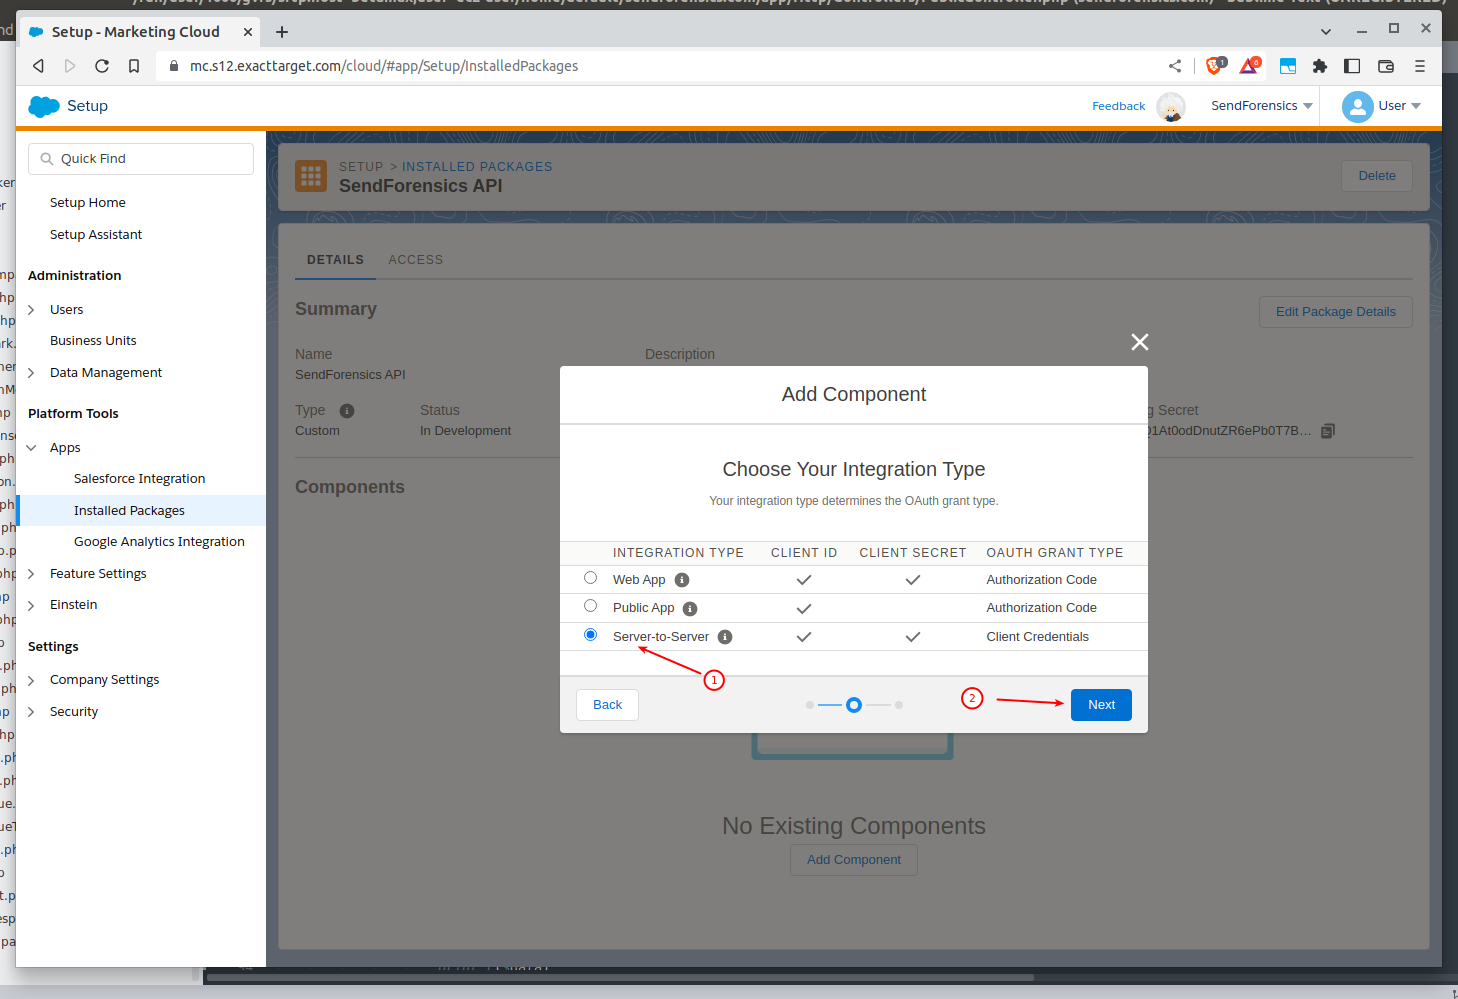Screen dimensions: 1458x999
Task: Open Setup Home in sidebar
Action: pyautogui.click(x=88, y=203)
